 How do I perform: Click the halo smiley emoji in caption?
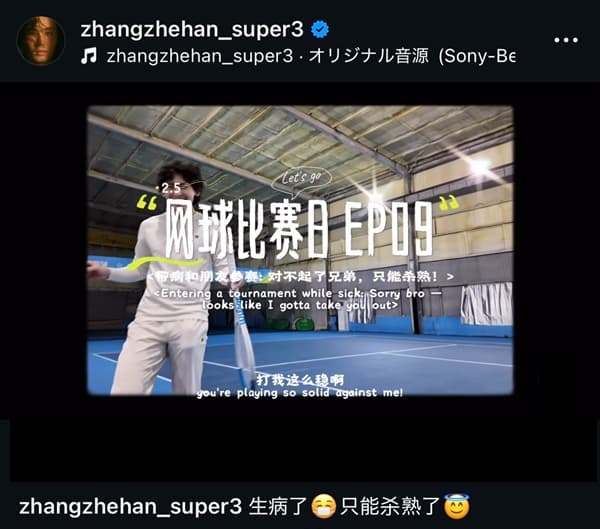(x=457, y=506)
